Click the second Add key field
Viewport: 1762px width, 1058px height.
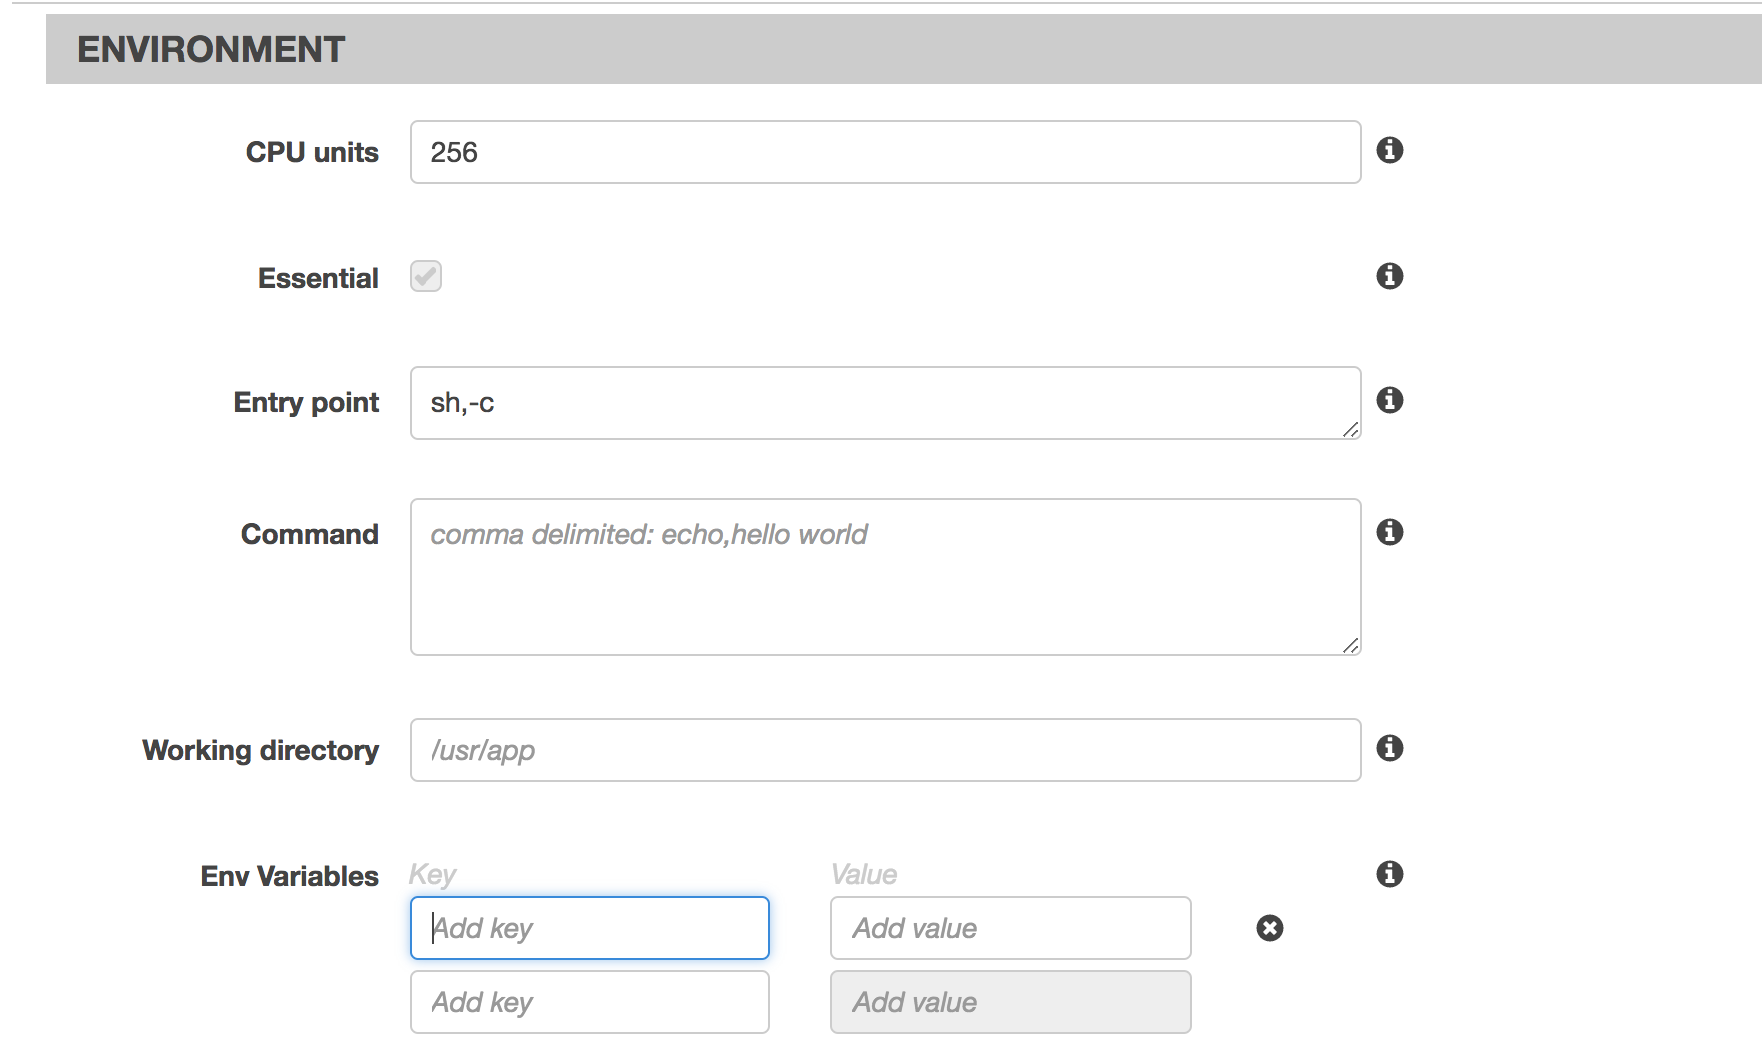pos(590,1002)
